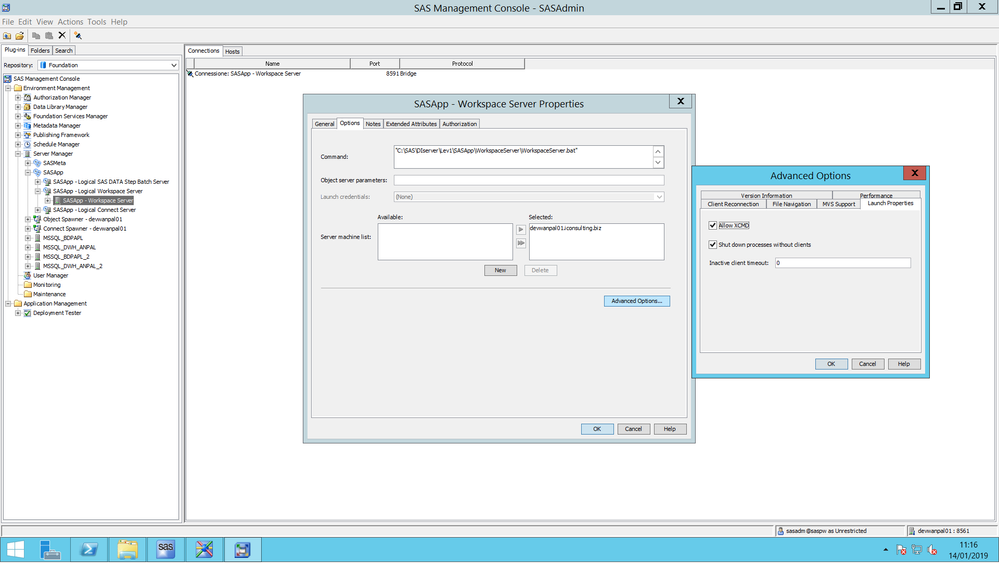This screenshot has height=583, width=999.
Task: Click the double-arrow move-all button
Action: [x=521, y=243]
